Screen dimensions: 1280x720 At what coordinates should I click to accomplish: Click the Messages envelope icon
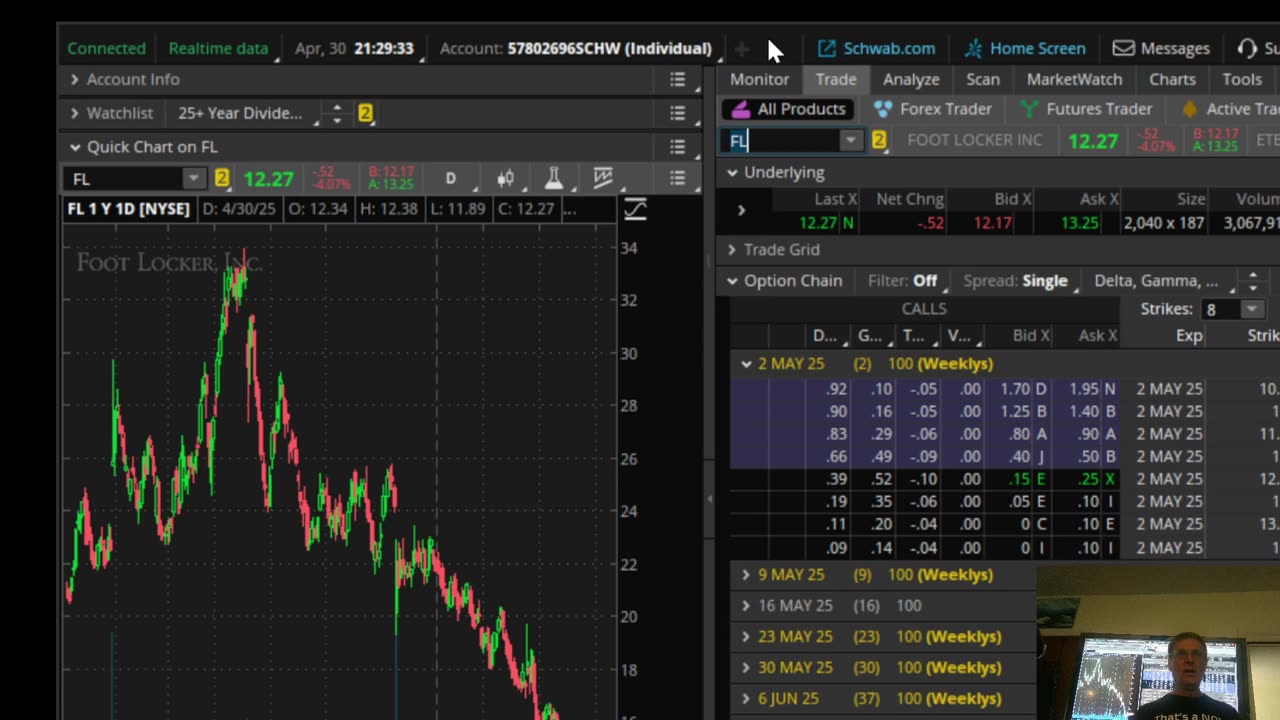(x=1123, y=48)
